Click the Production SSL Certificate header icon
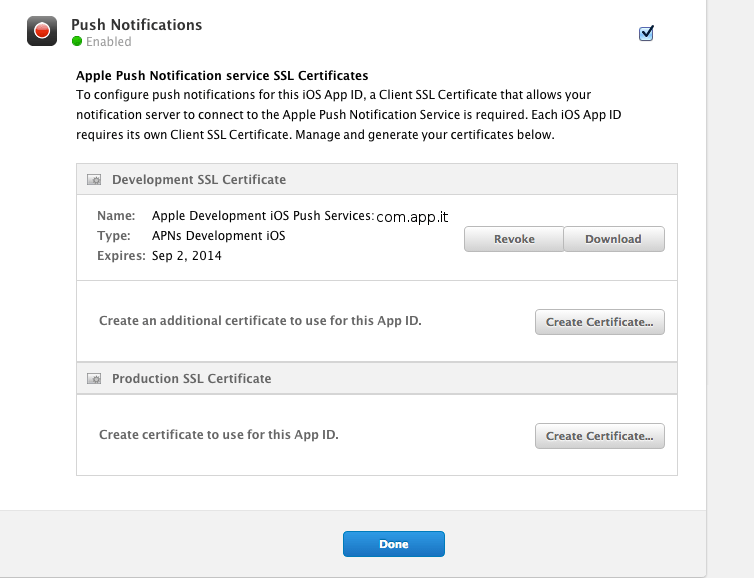754x578 pixels. click(94, 379)
